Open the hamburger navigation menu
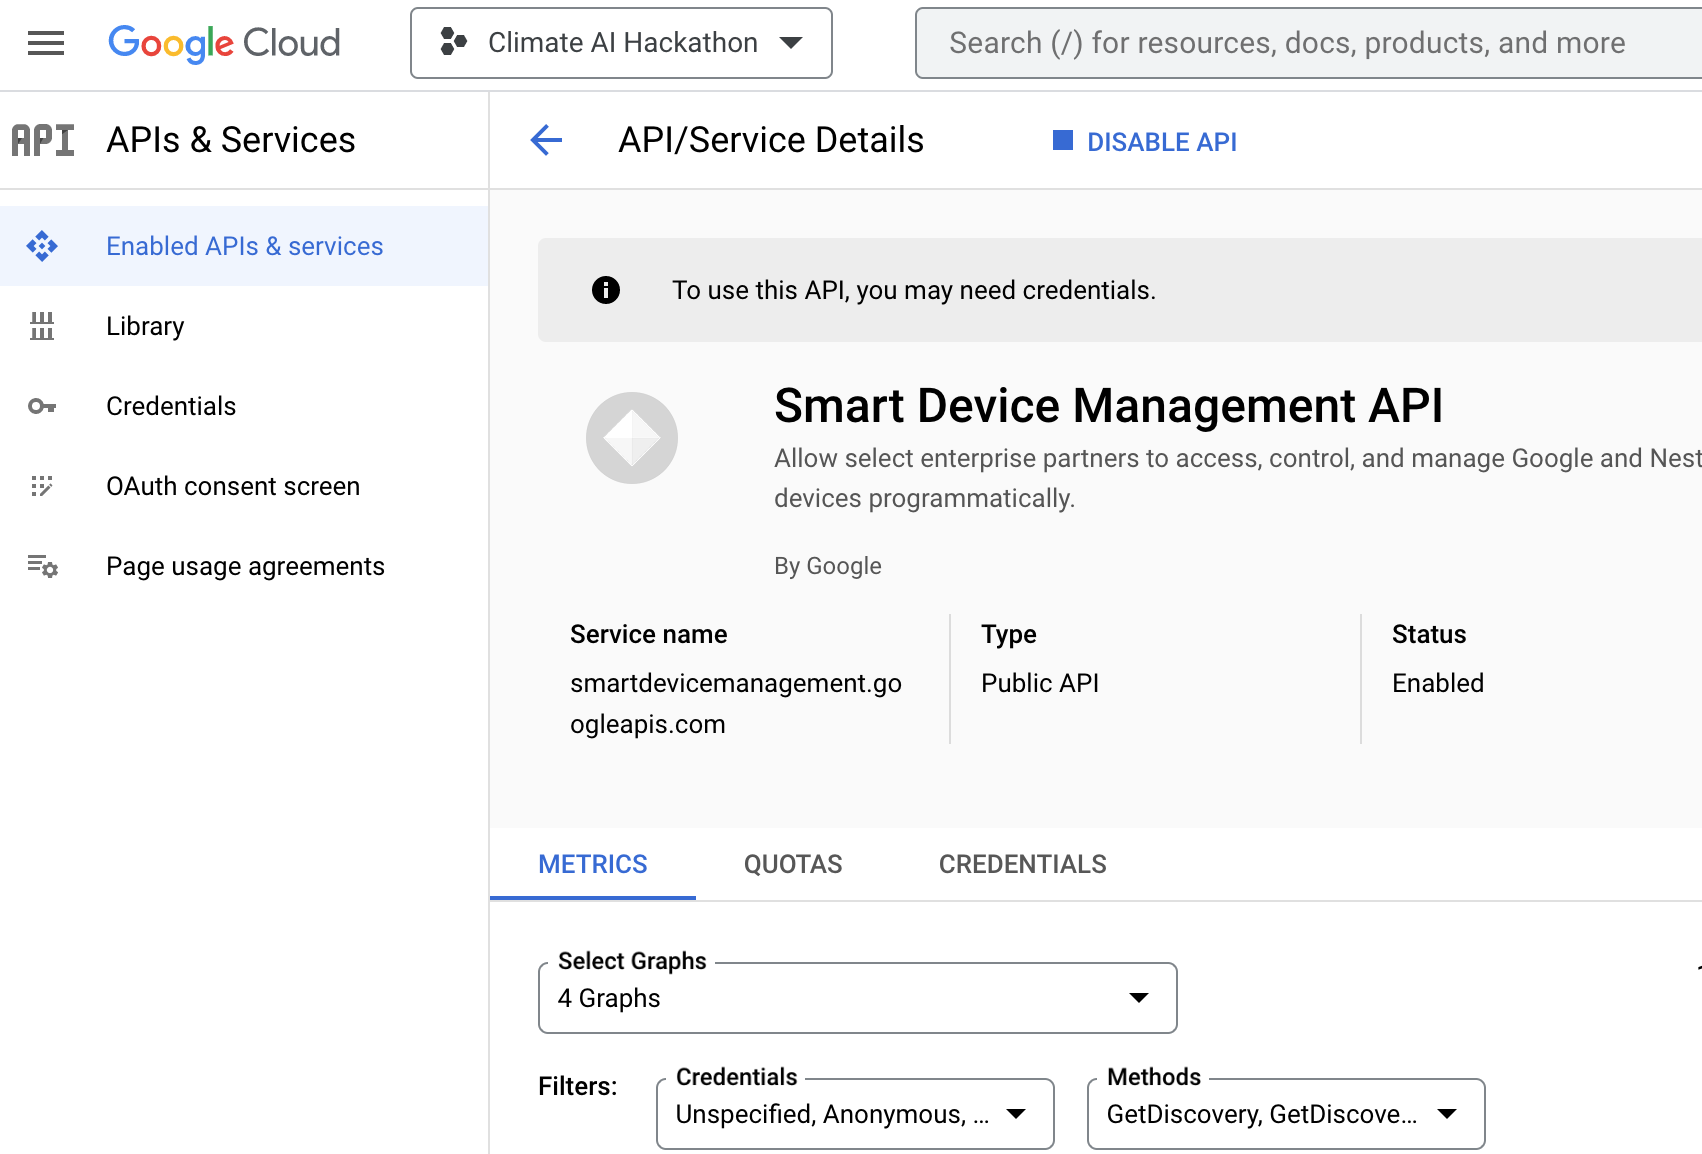 46,43
